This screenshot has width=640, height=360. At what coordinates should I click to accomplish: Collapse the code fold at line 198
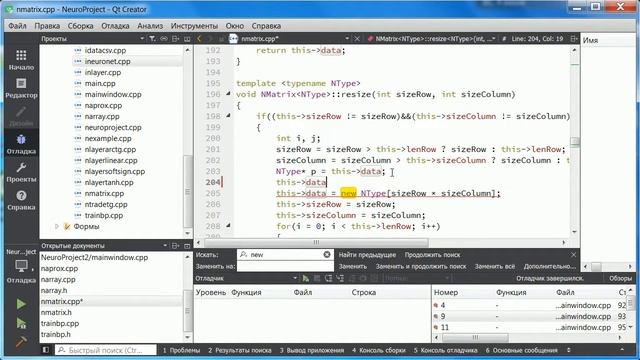pyautogui.click(x=228, y=116)
